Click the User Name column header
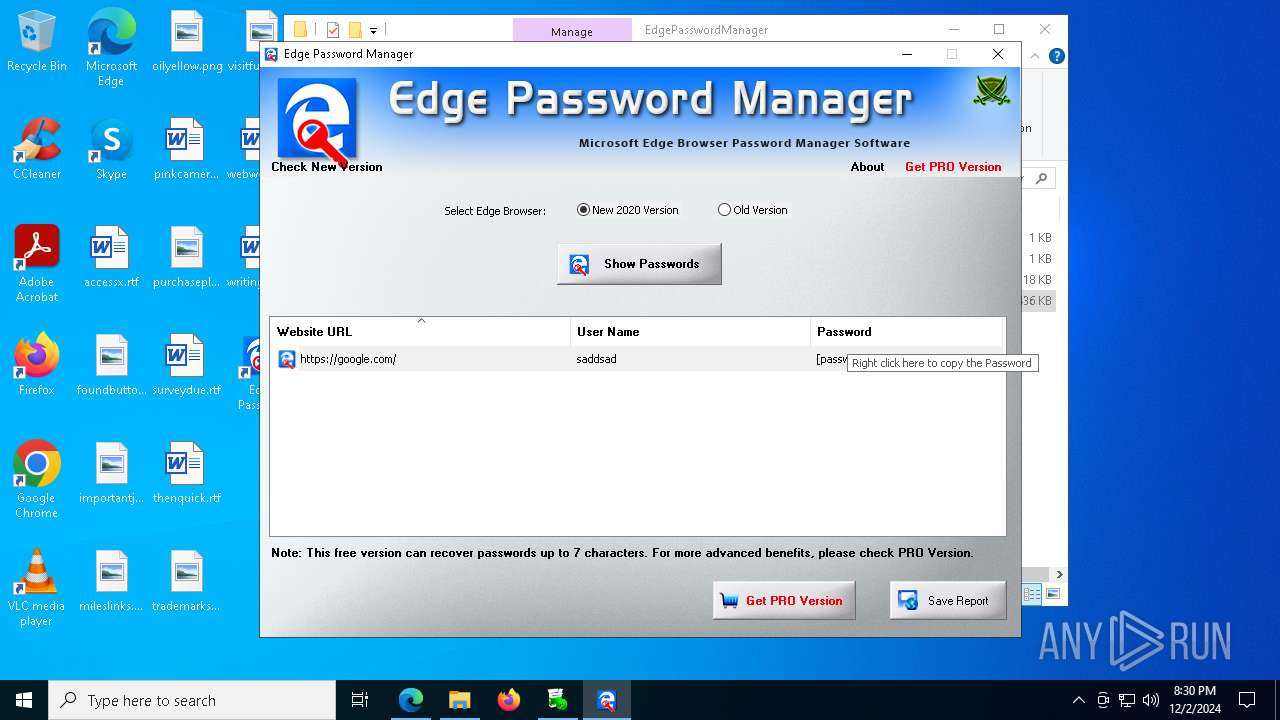The width and height of the screenshot is (1280, 720). point(690,332)
